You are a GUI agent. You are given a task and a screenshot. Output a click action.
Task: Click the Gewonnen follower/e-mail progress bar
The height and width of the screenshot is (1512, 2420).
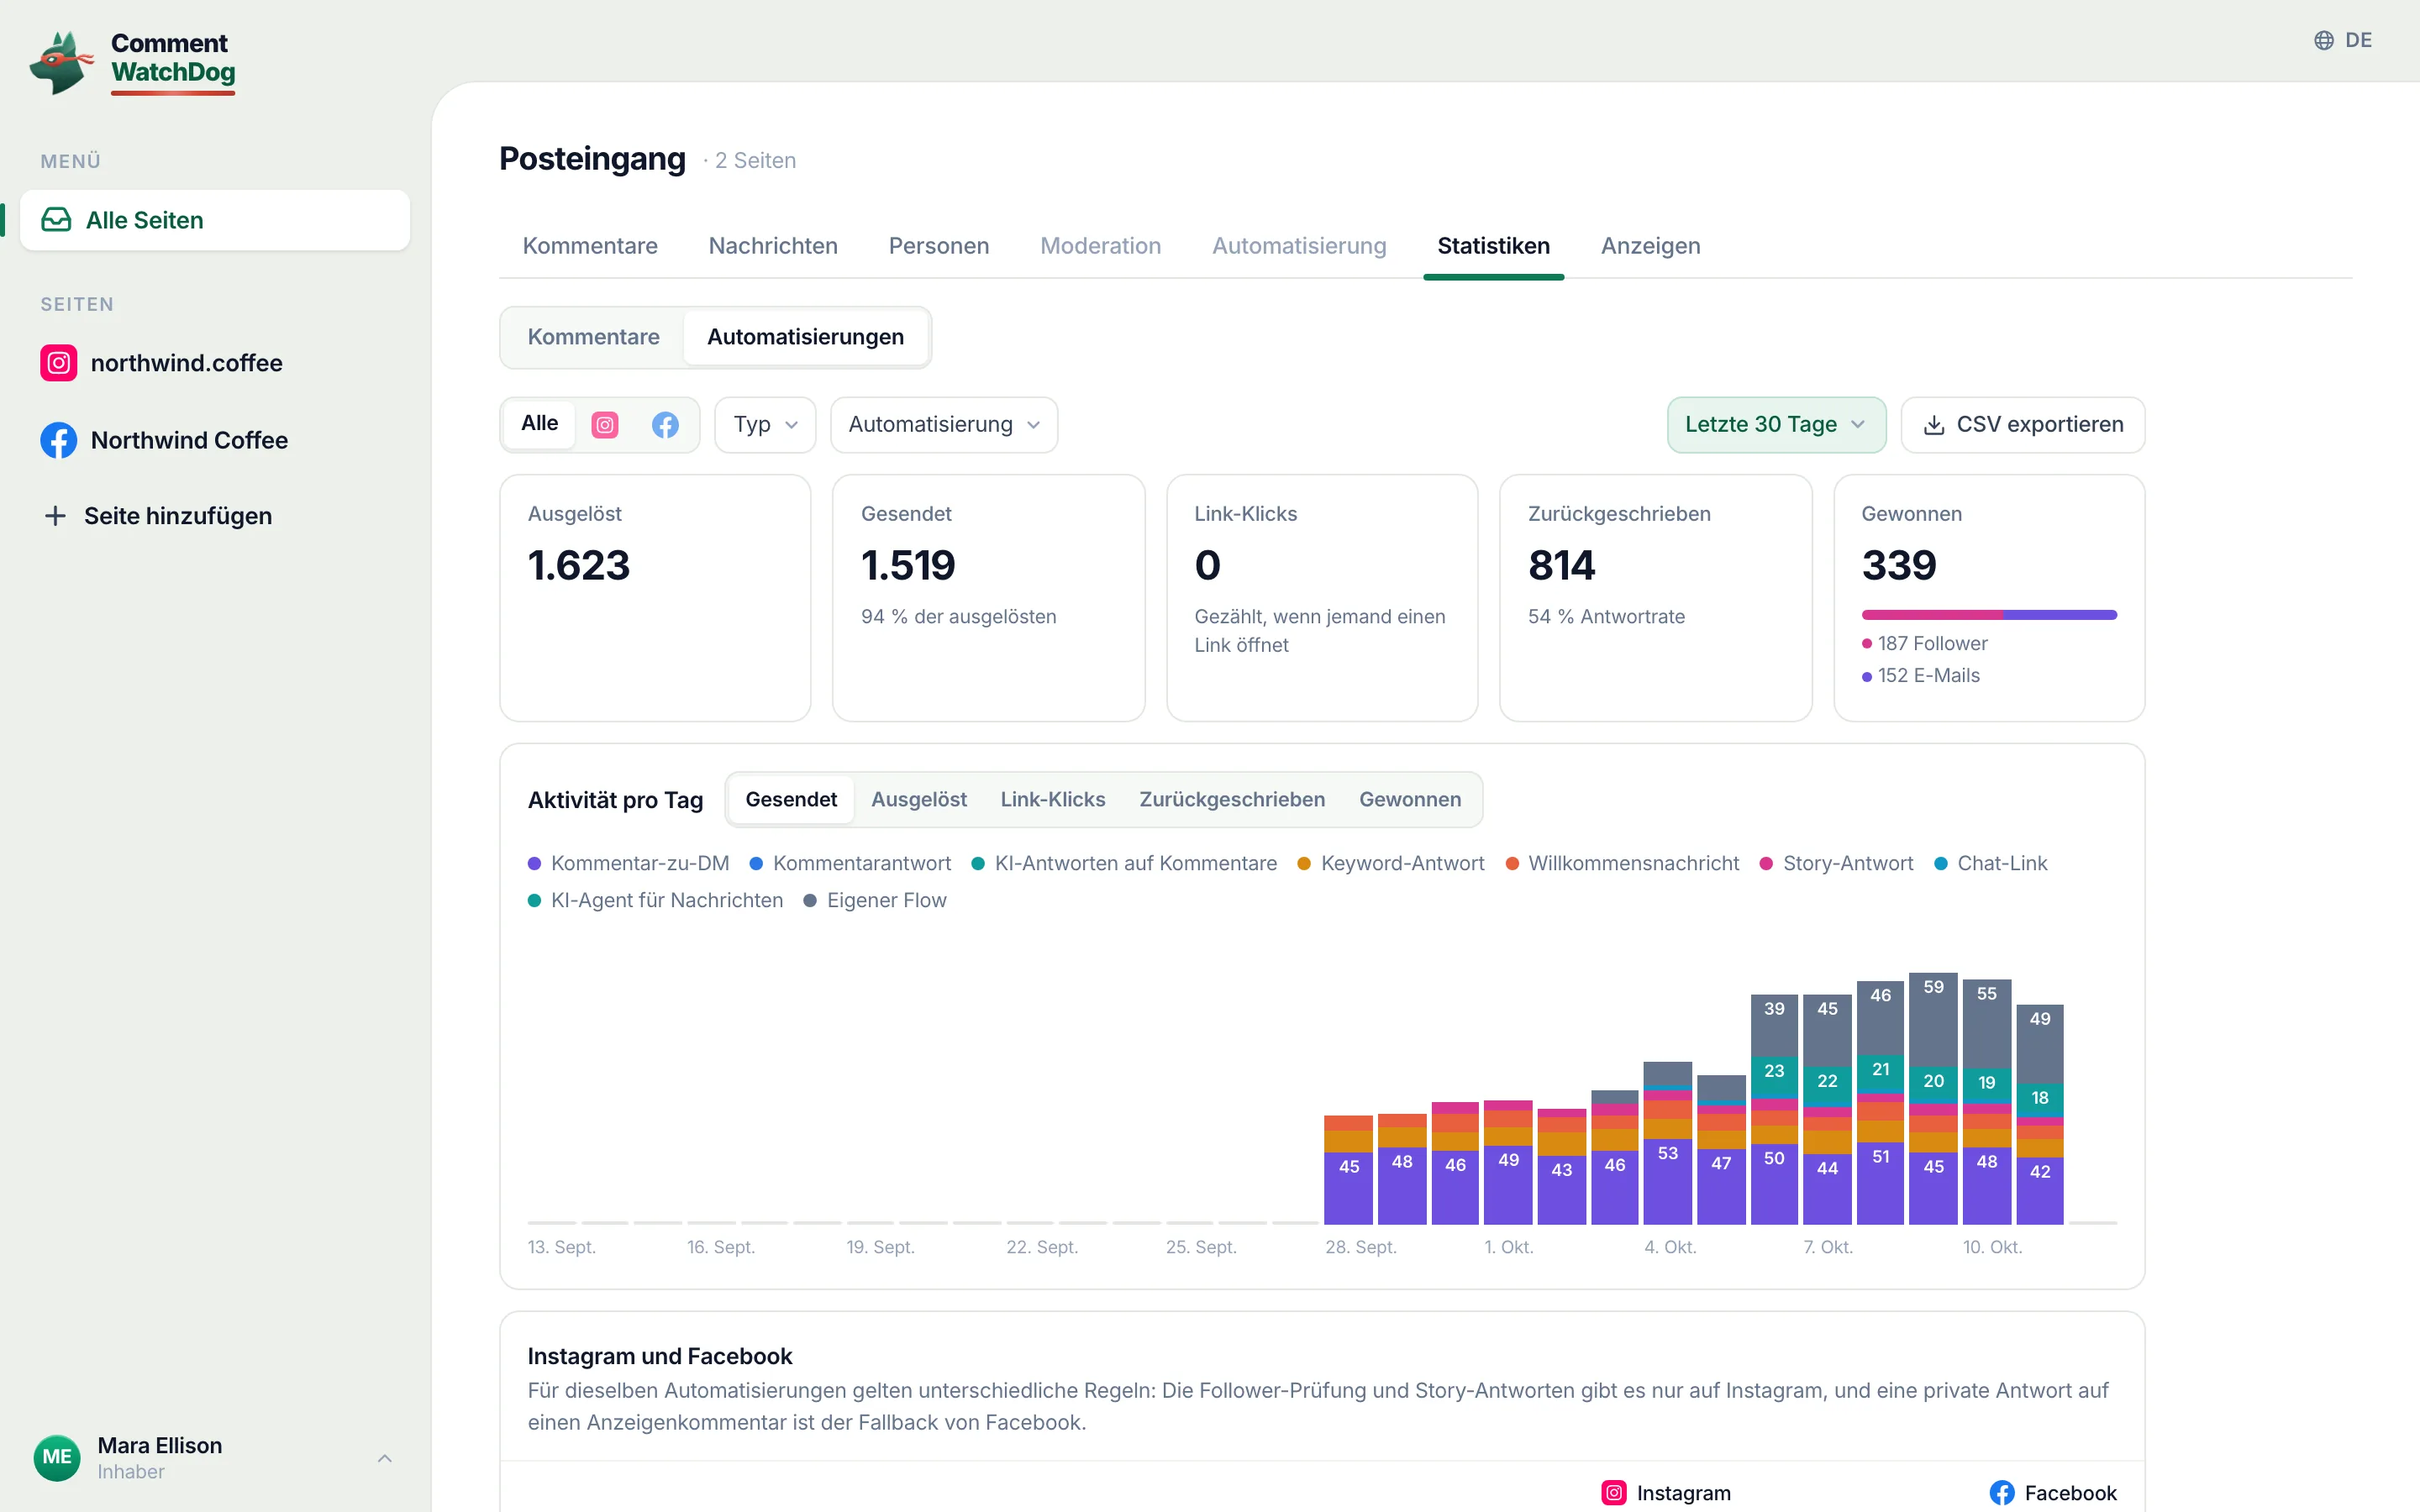[x=1988, y=615]
